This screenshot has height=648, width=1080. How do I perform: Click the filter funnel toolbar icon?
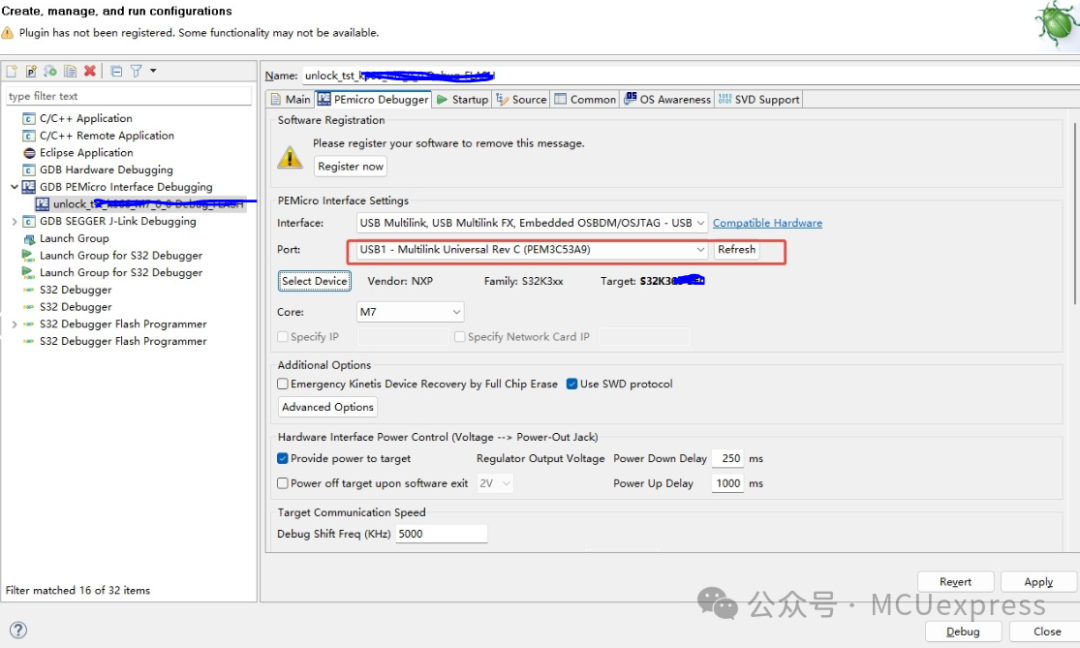point(136,71)
